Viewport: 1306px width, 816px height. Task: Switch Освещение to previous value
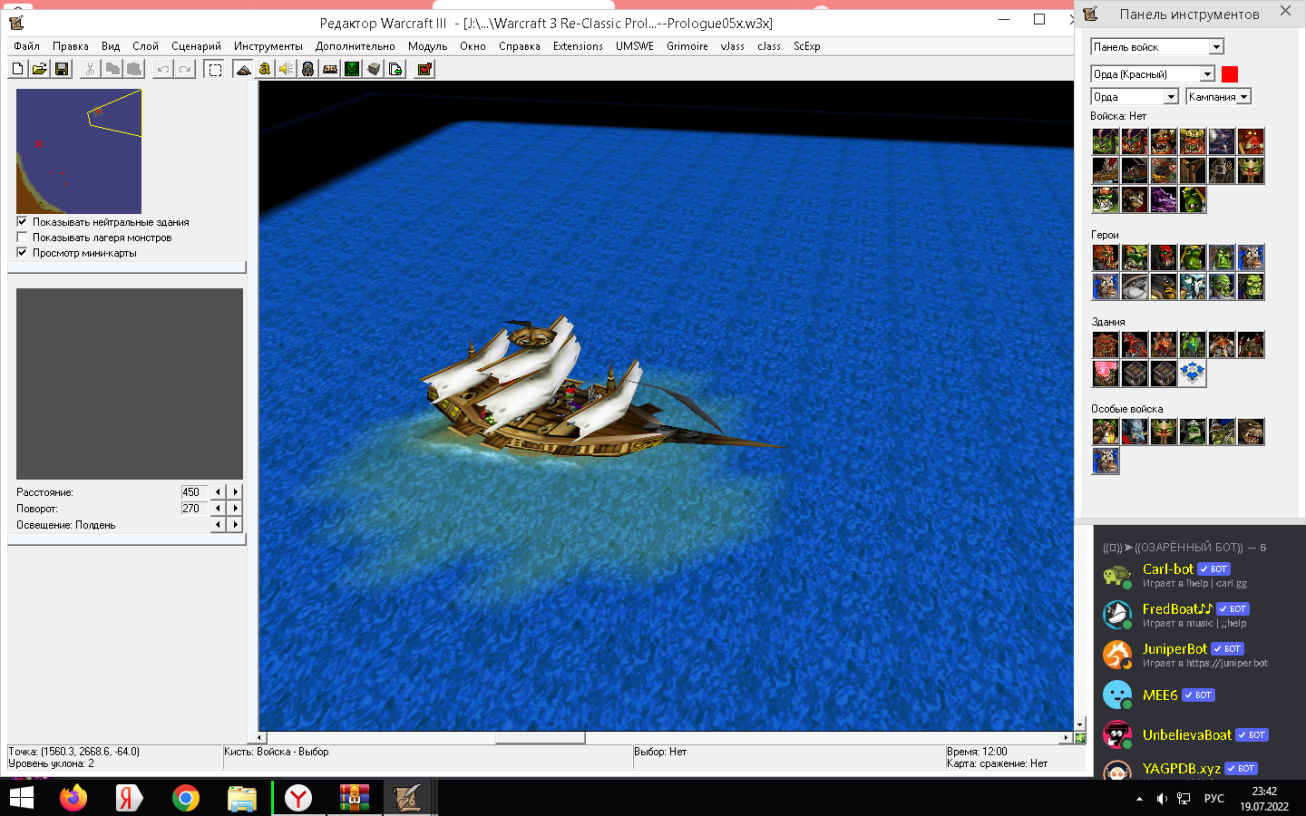tap(219, 524)
